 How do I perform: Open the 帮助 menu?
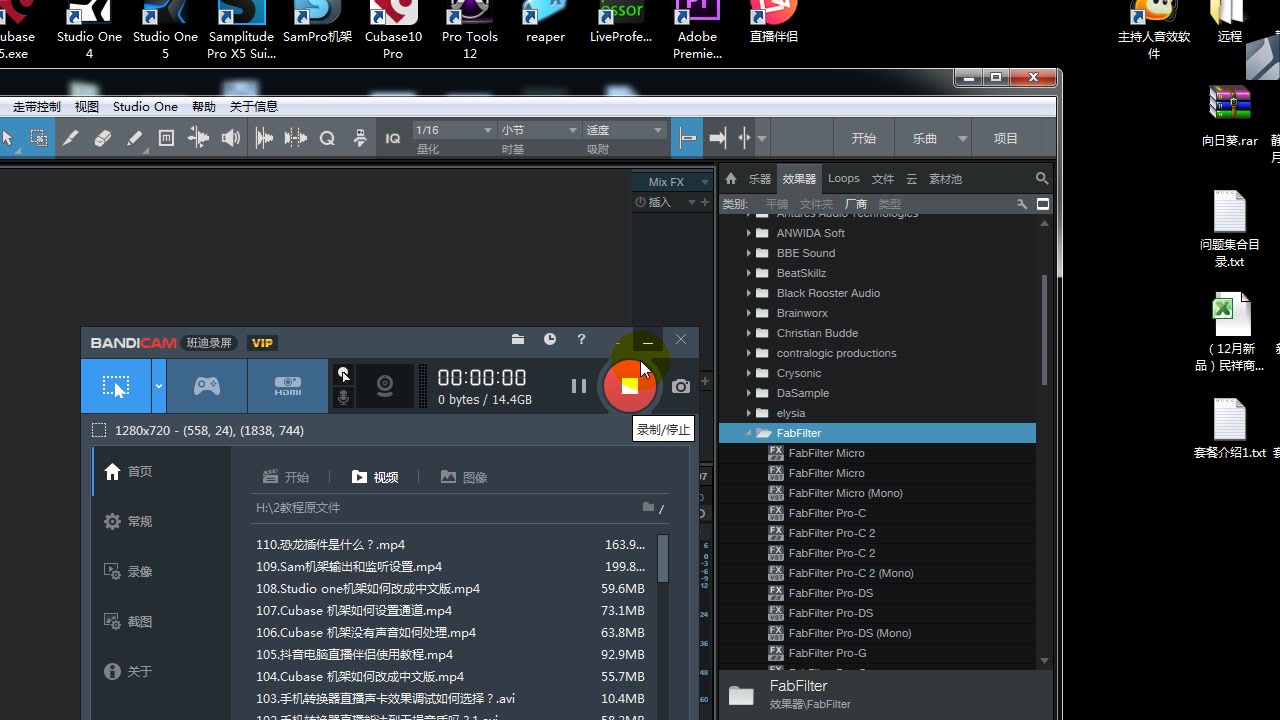(204, 106)
